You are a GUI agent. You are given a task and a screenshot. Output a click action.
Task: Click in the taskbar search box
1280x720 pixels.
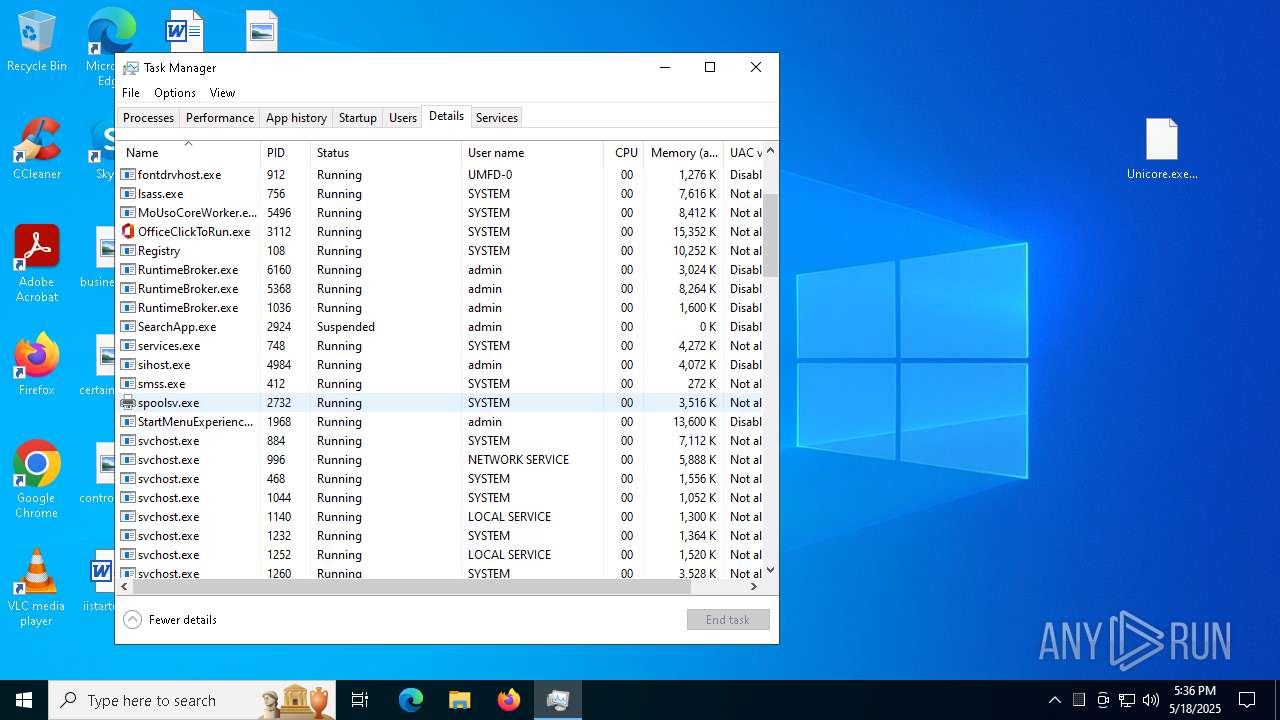coord(190,700)
